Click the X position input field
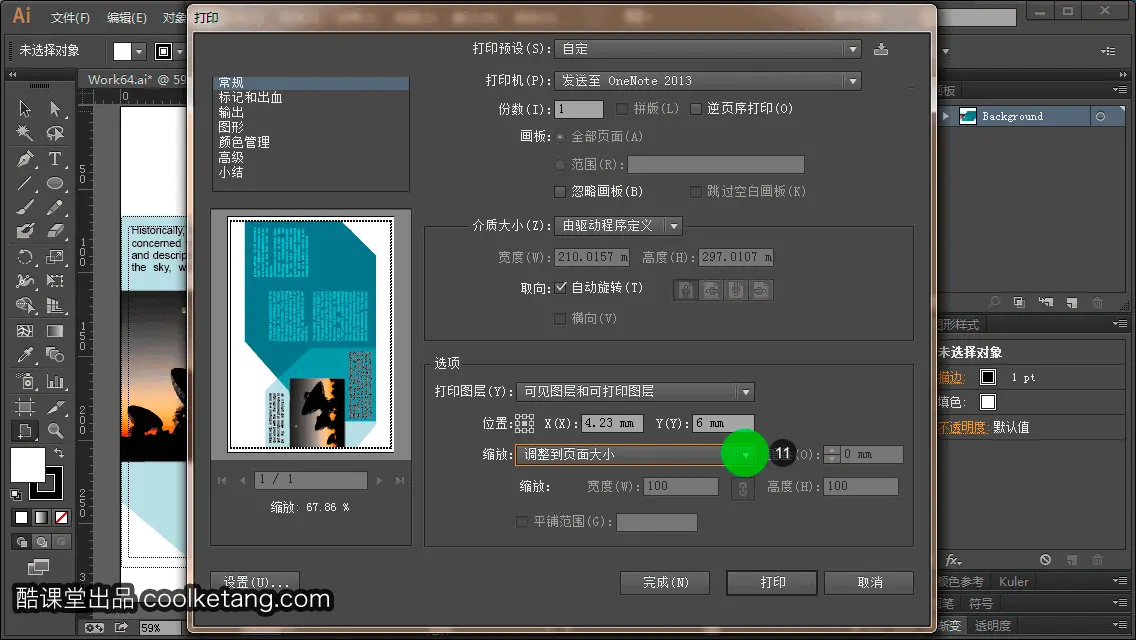The image size is (1136, 640). (611, 423)
